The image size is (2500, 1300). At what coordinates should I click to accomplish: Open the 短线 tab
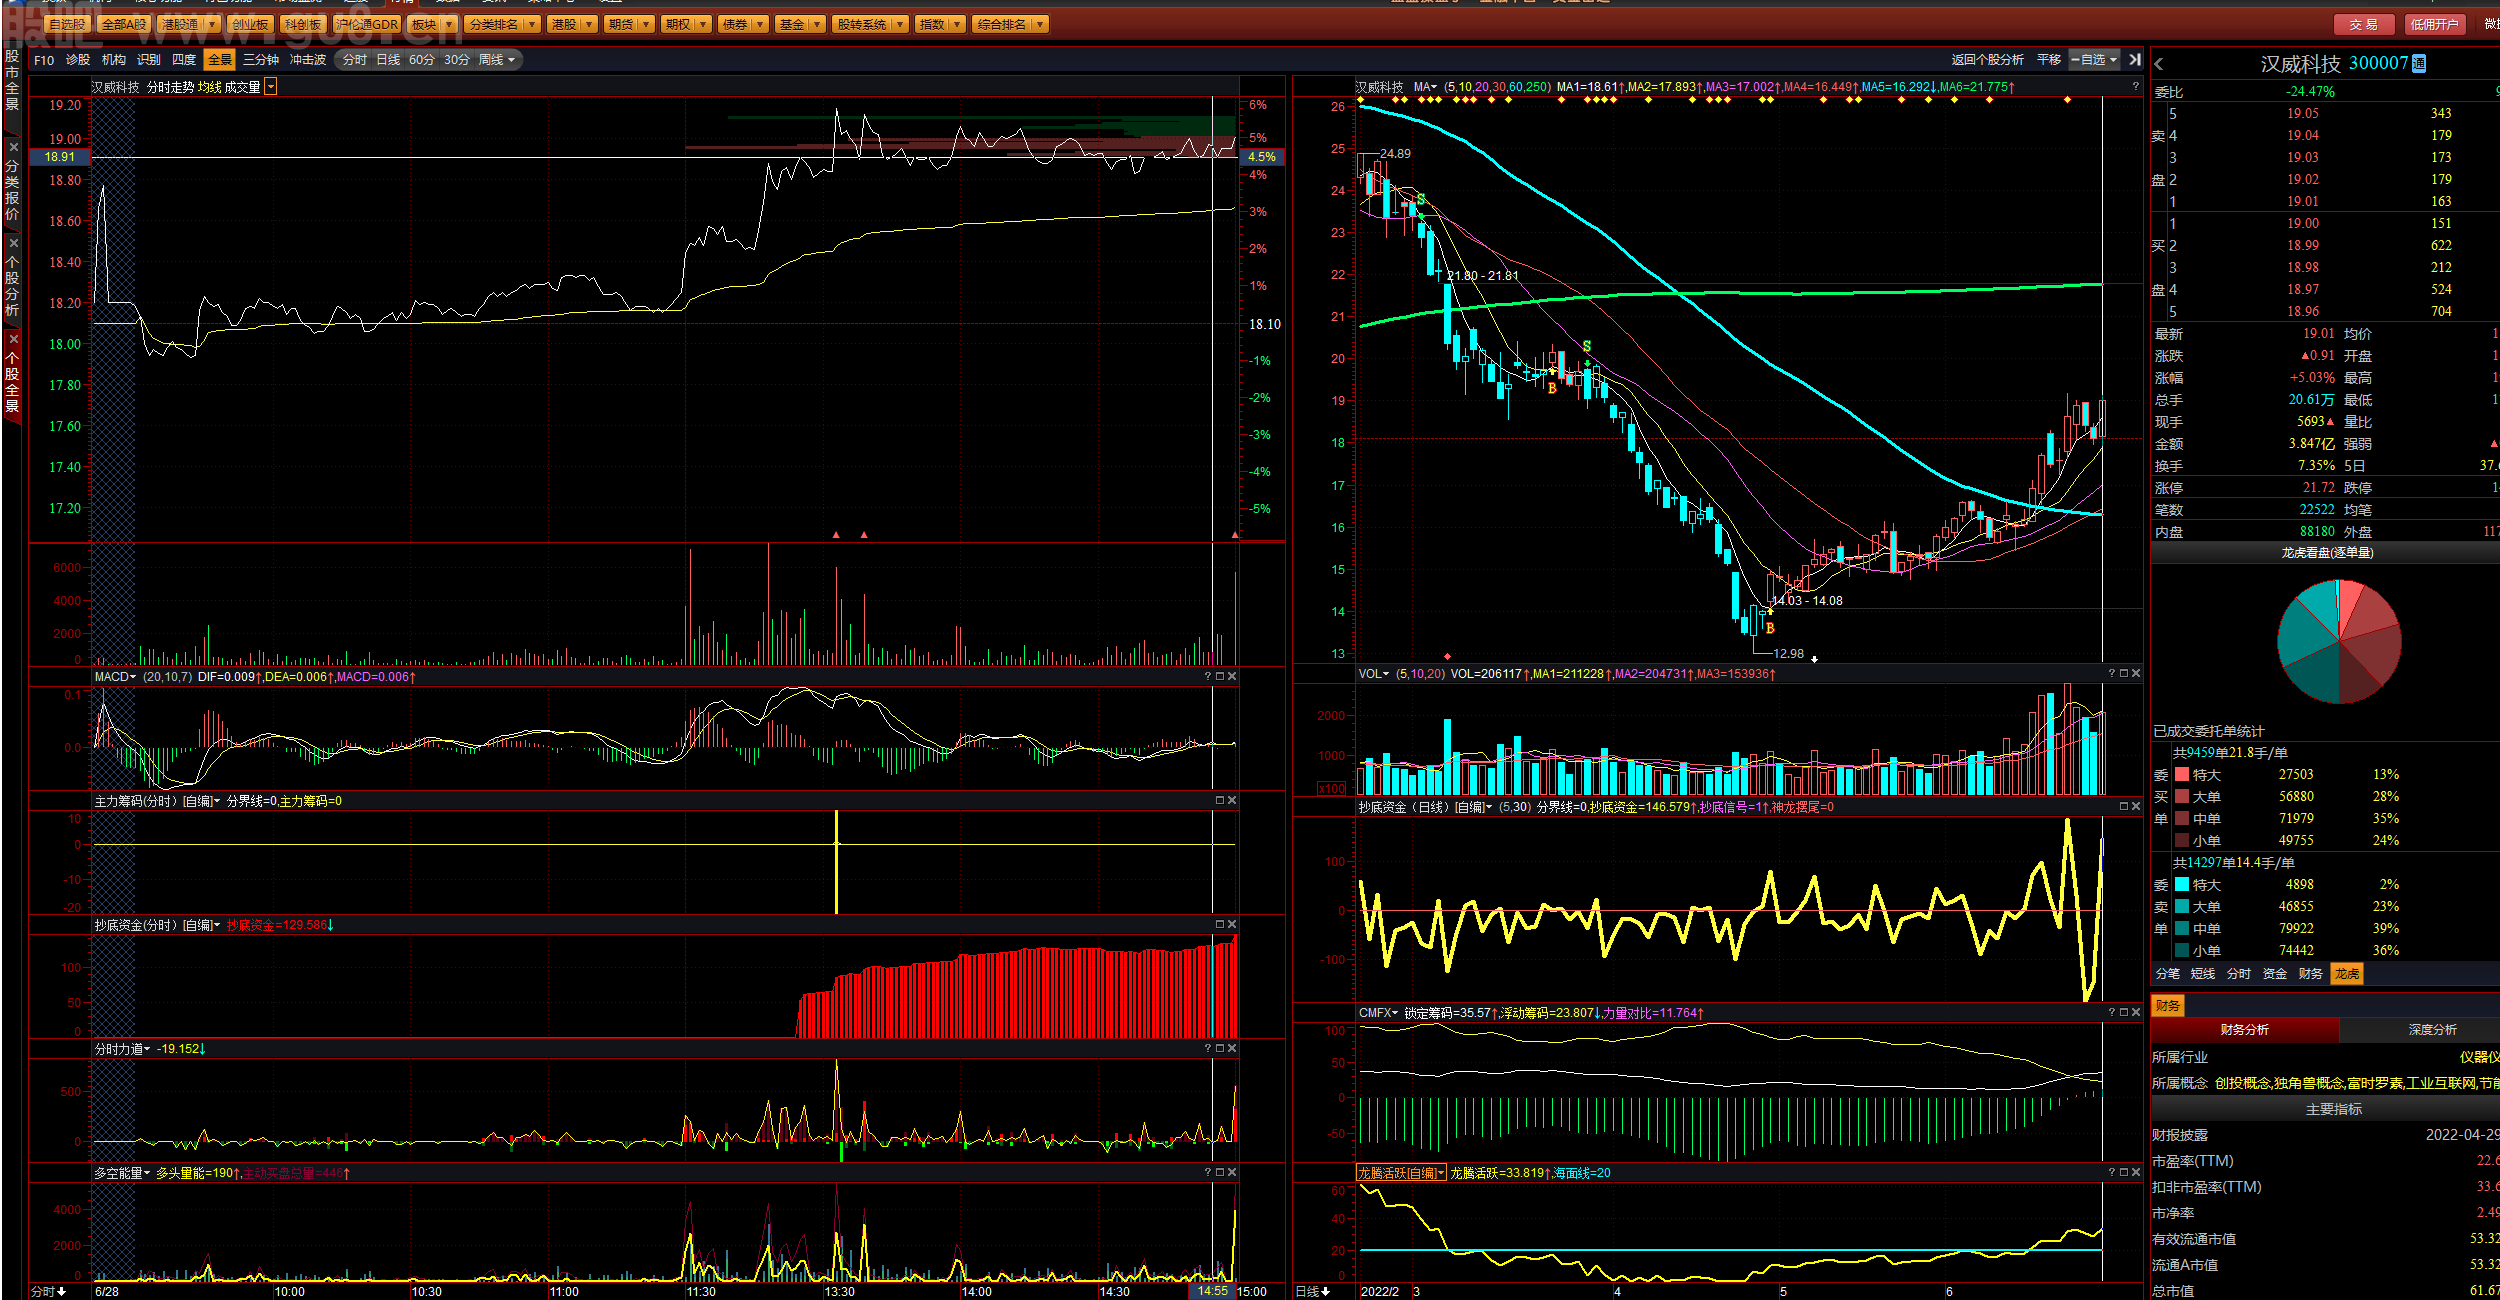2203,974
